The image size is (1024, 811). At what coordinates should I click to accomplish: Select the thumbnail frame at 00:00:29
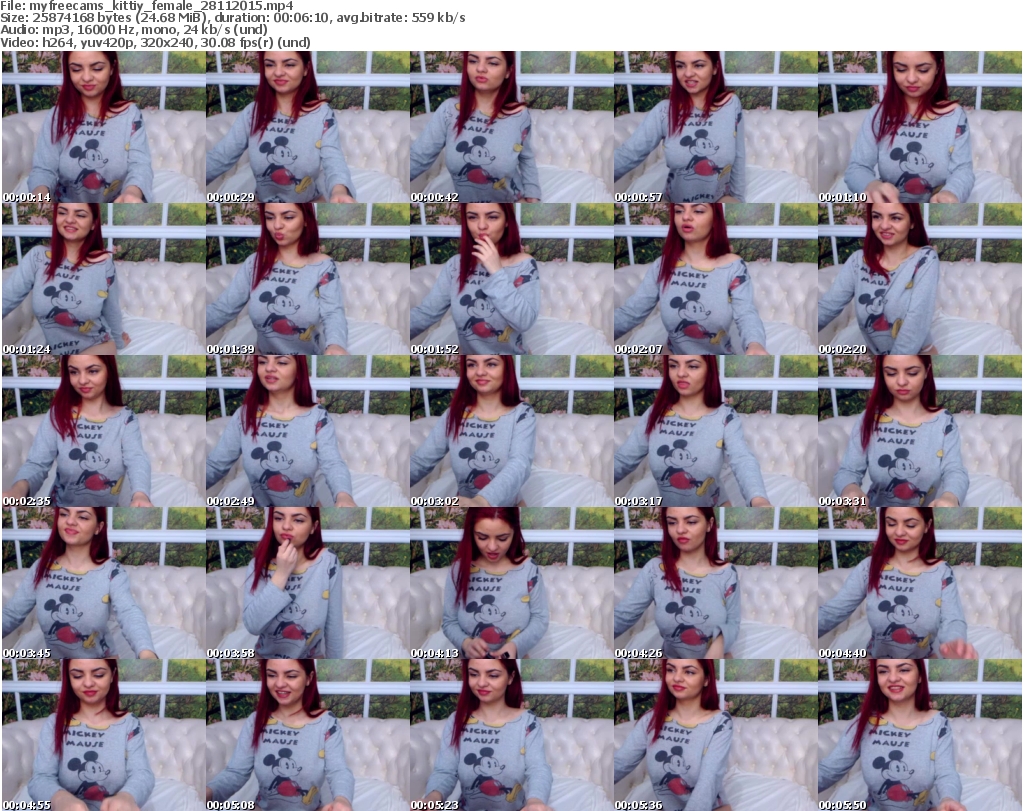308,127
